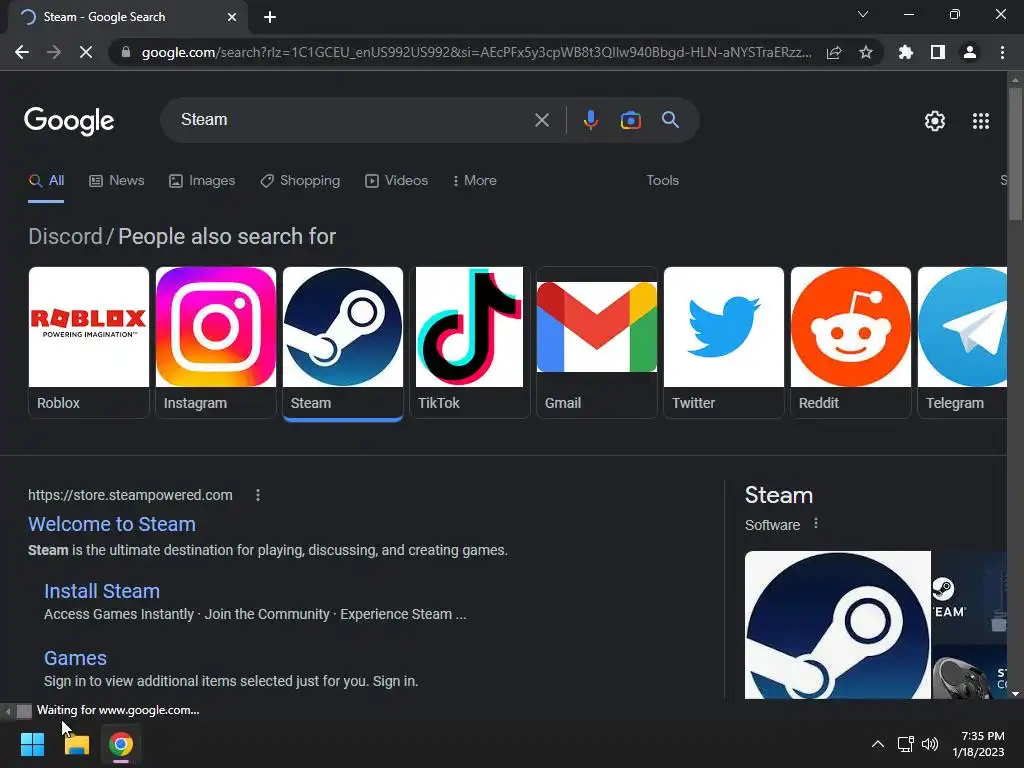Open File Explorer from the taskbar
Image resolution: width=1024 pixels, height=768 pixels.
point(76,744)
